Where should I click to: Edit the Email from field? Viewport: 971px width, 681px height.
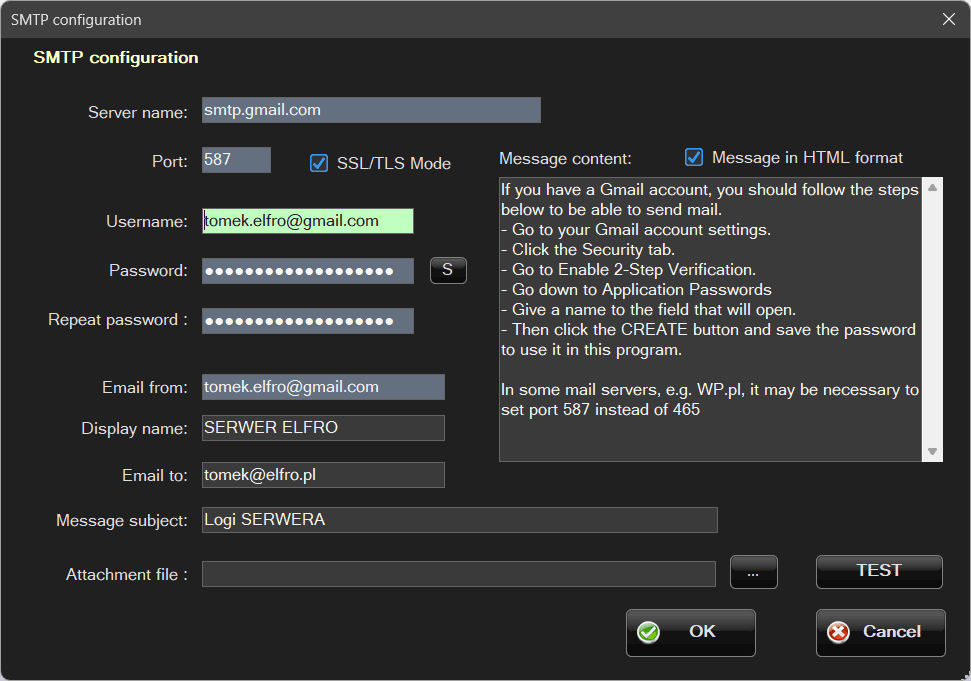[323, 387]
